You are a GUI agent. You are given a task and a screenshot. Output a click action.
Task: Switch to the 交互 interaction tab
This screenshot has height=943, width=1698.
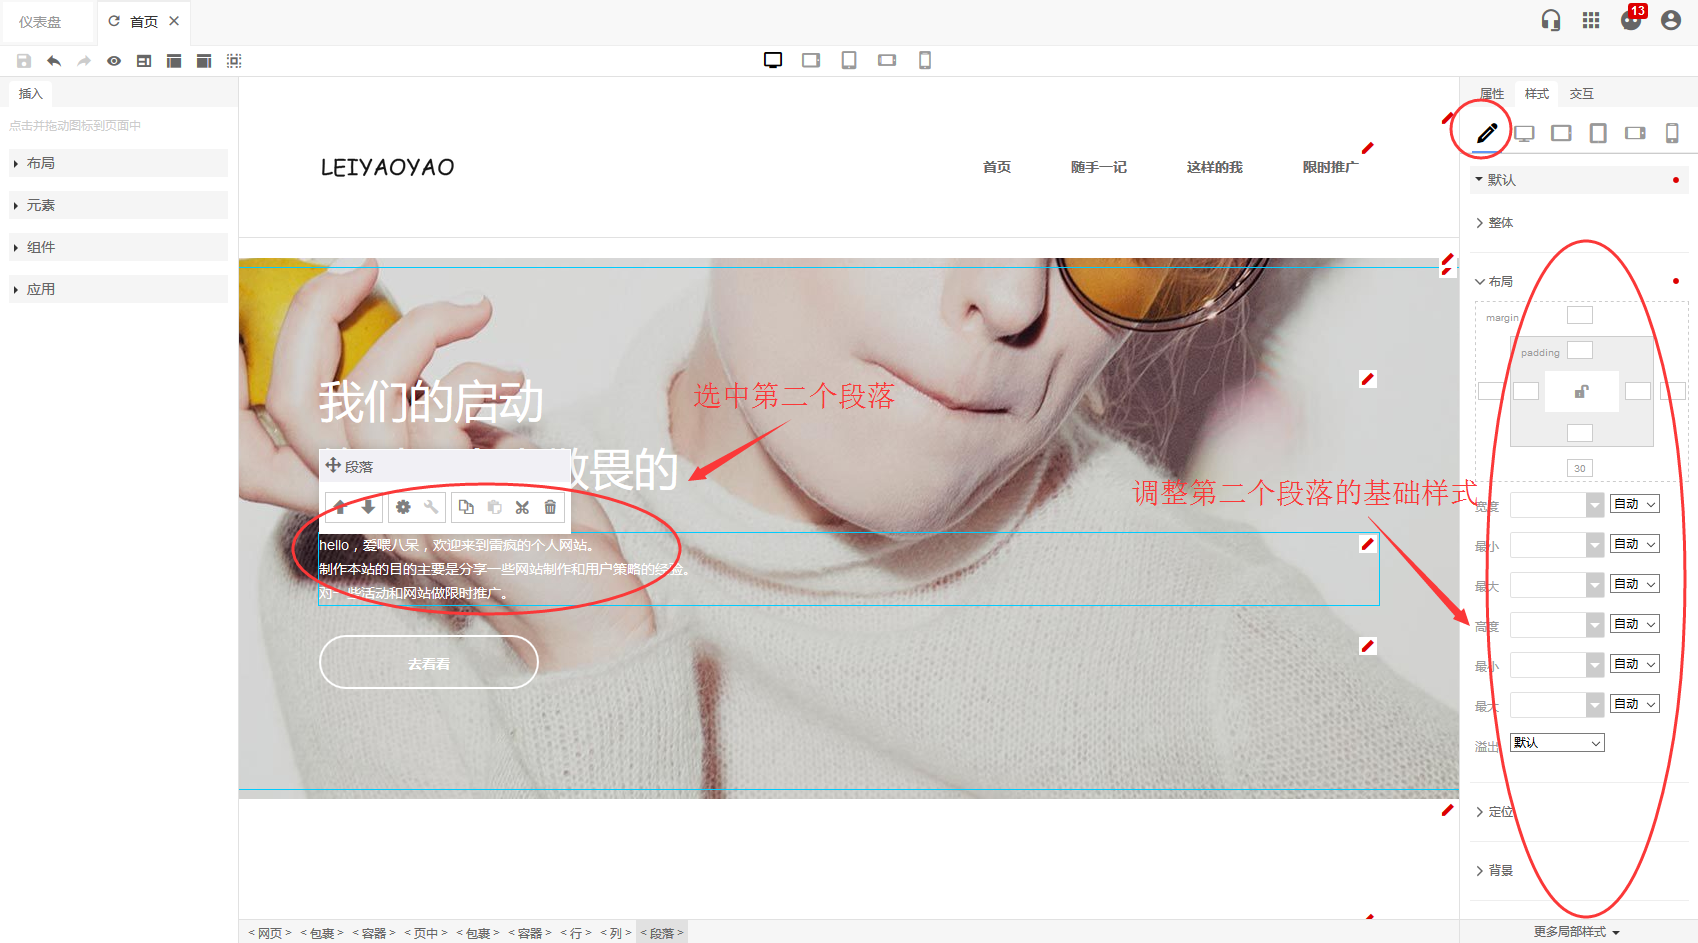click(1581, 94)
